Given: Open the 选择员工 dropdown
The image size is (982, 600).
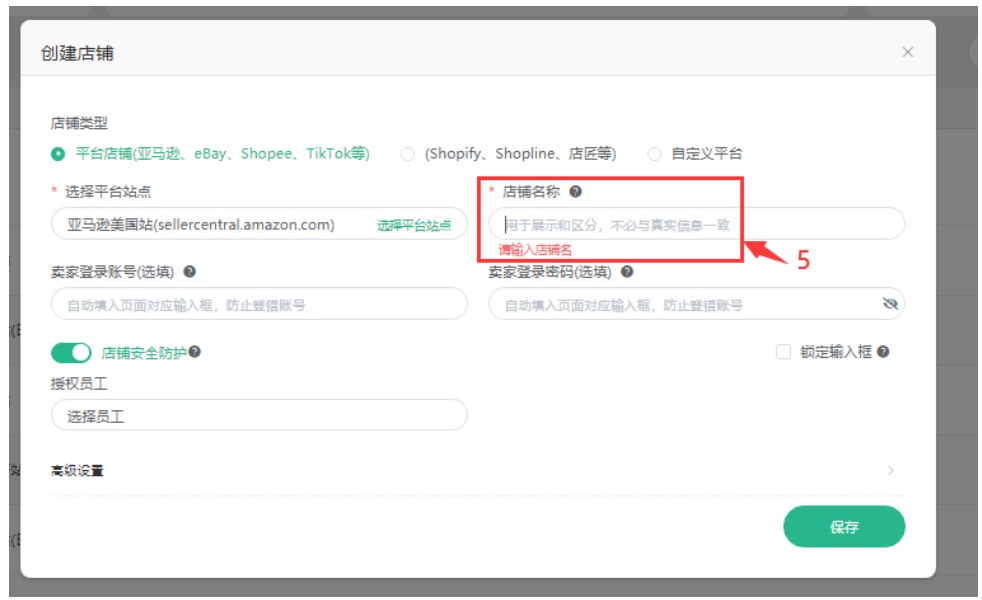Looking at the screenshot, I should pyautogui.click(x=258, y=415).
